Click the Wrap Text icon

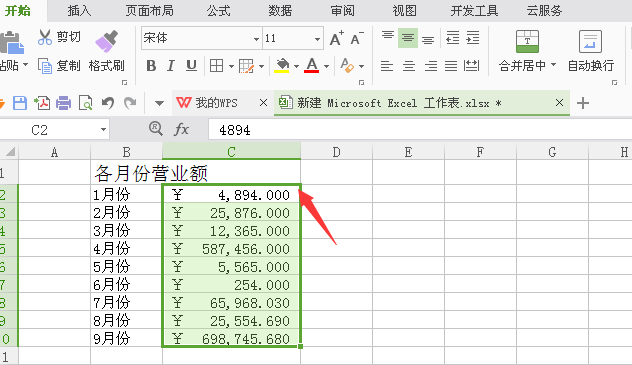tap(590, 41)
